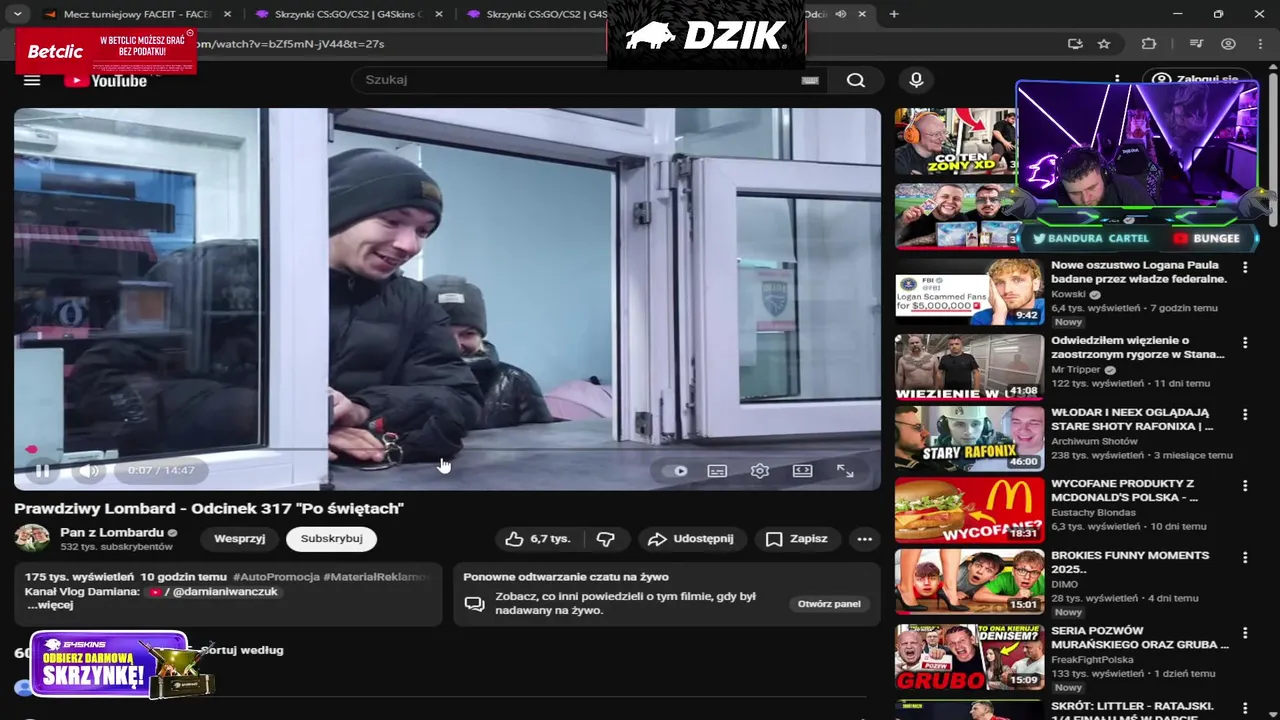Close the Betclic ad overlay

(x=190, y=33)
